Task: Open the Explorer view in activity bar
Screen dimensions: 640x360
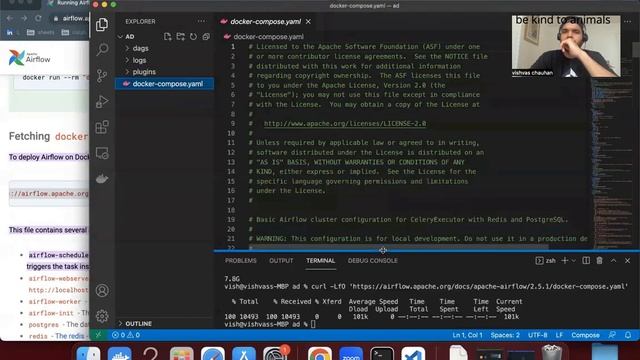Action: [102, 24]
